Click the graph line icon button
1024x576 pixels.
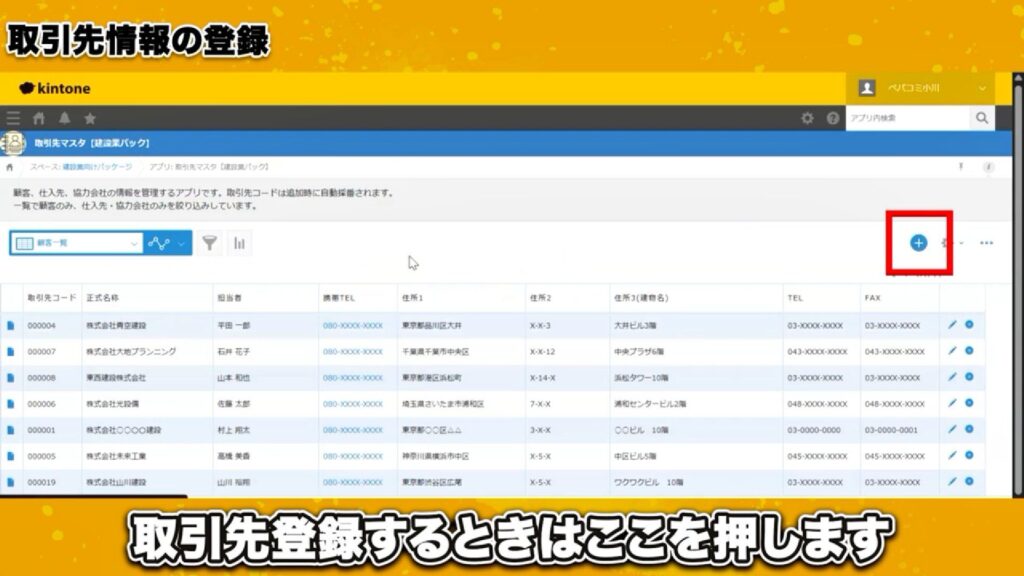tap(159, 243)
